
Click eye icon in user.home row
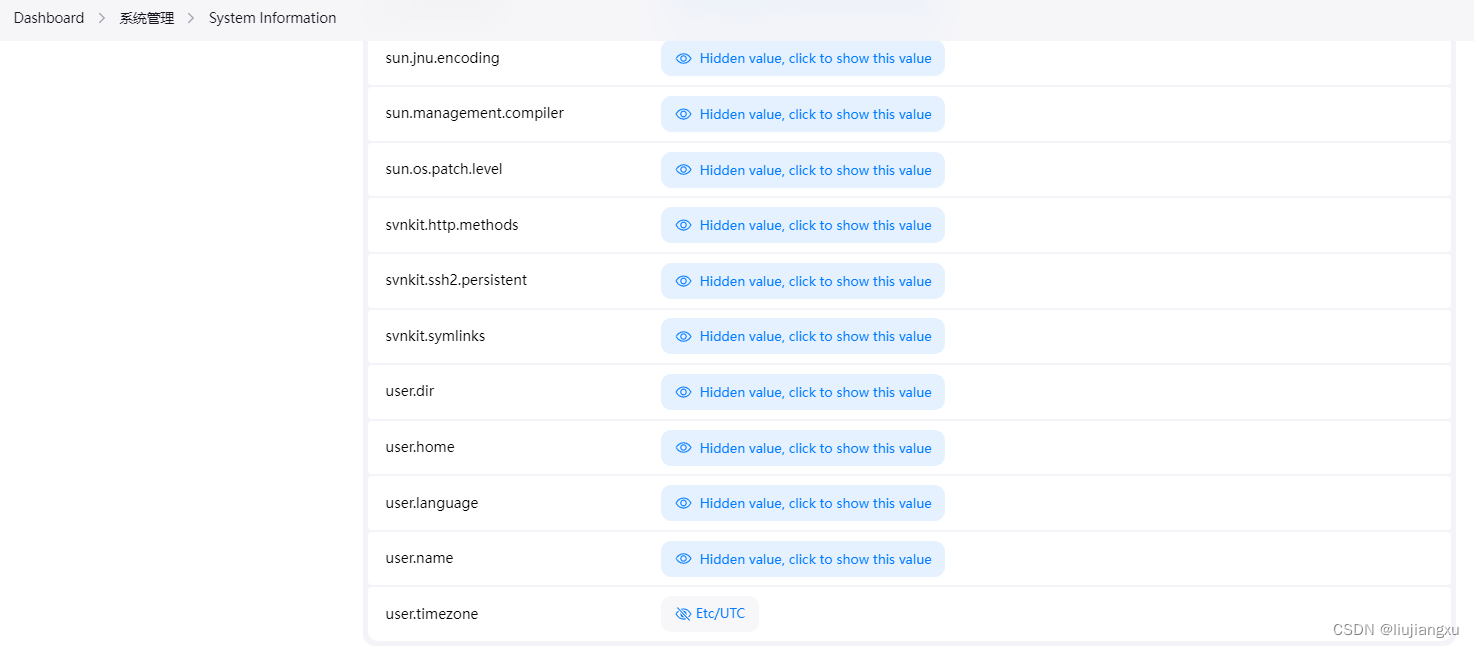(x=684, y=448)
